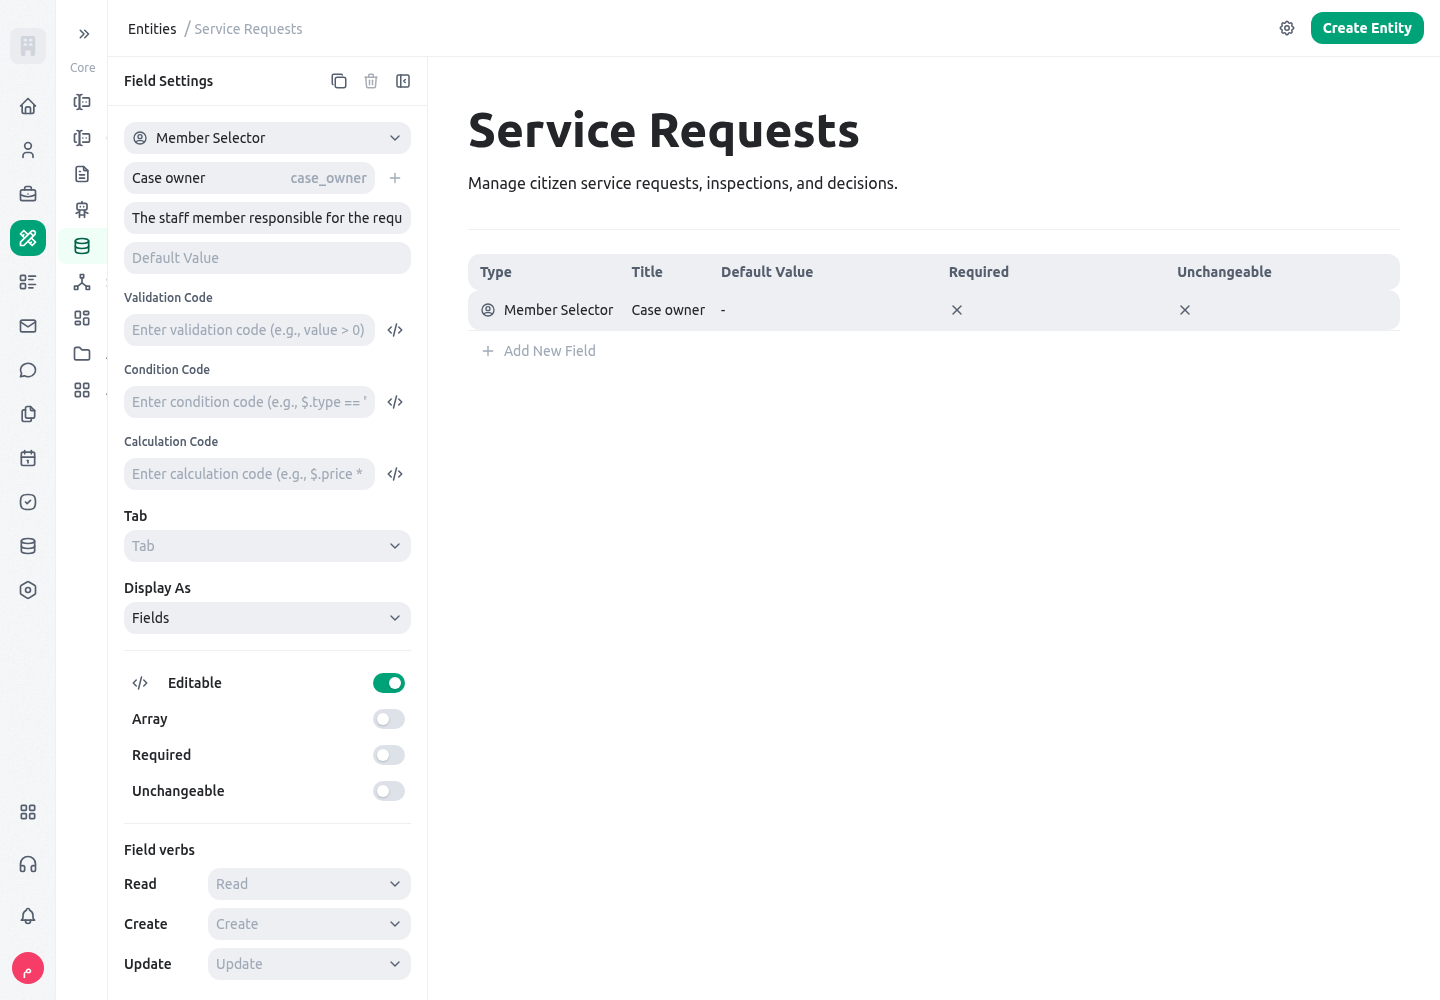Click the Case owner title field

tap(249, 178)
